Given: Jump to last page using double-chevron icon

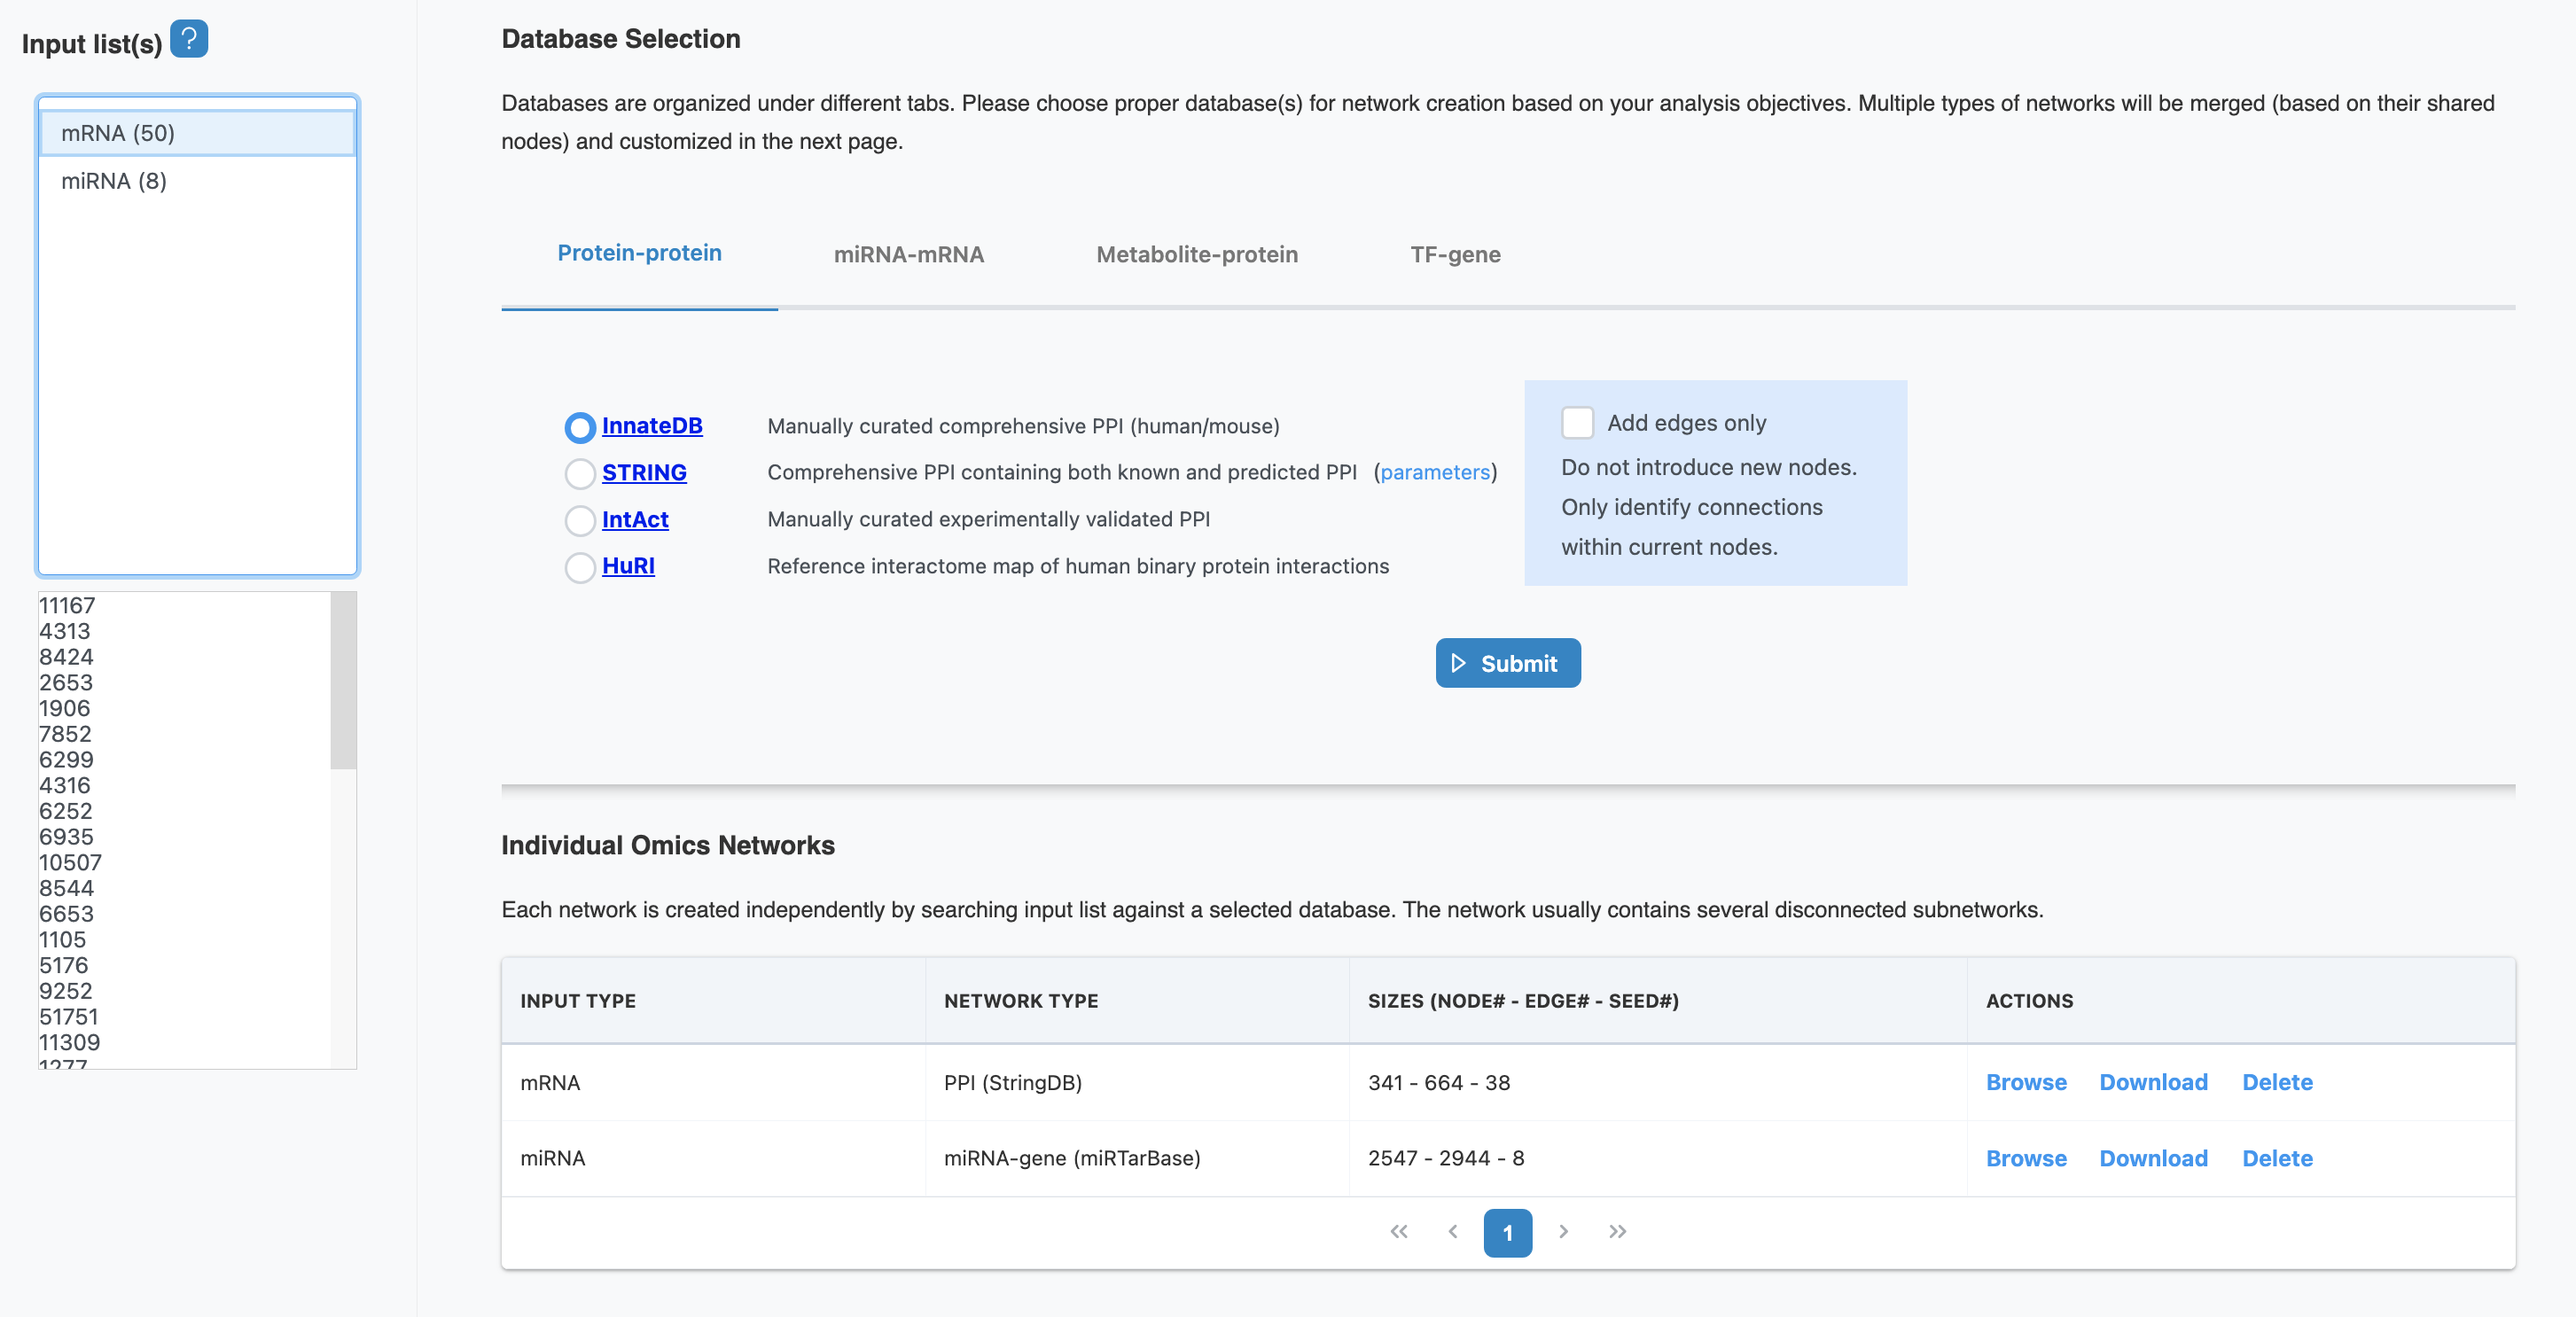Looking at the screenshot, I should tap(1617, 1232).
